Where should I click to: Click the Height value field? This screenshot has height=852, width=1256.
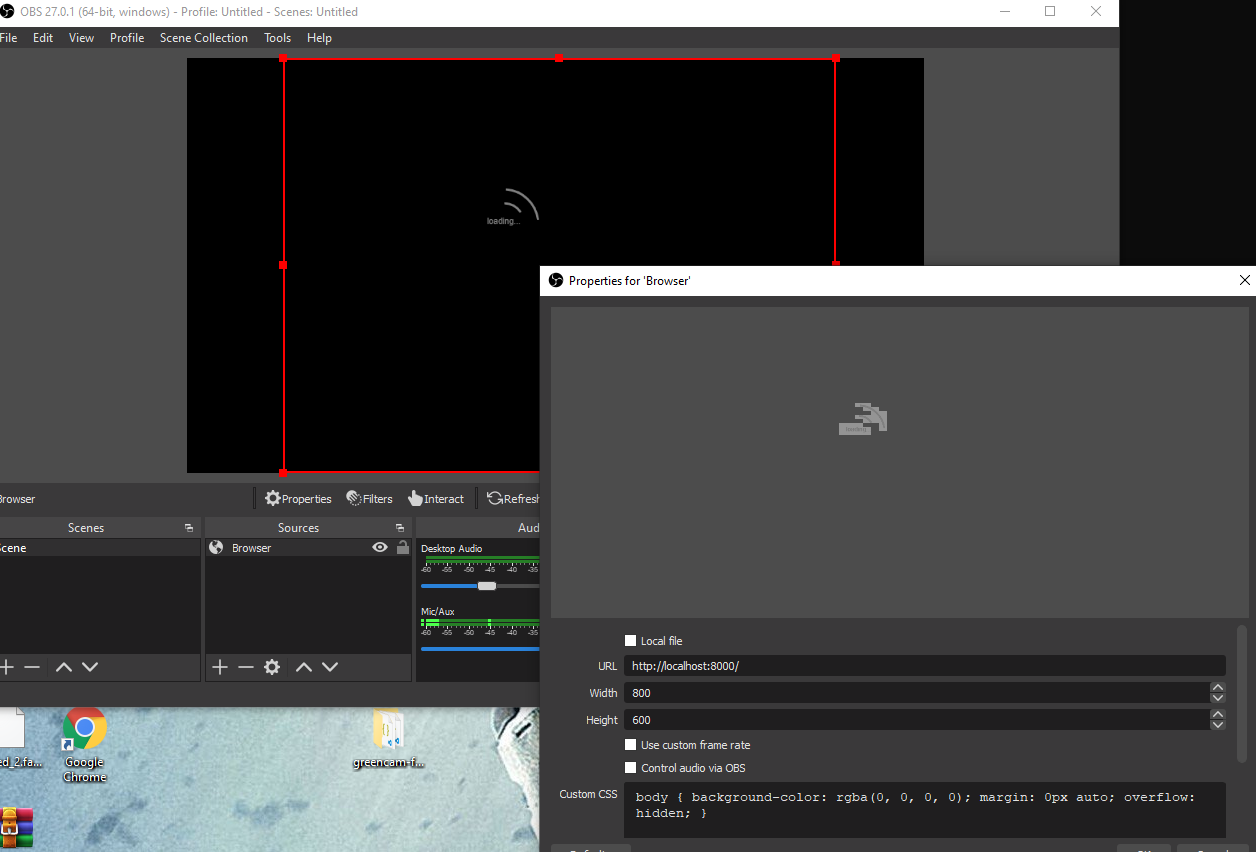click(x=917, y=720)
